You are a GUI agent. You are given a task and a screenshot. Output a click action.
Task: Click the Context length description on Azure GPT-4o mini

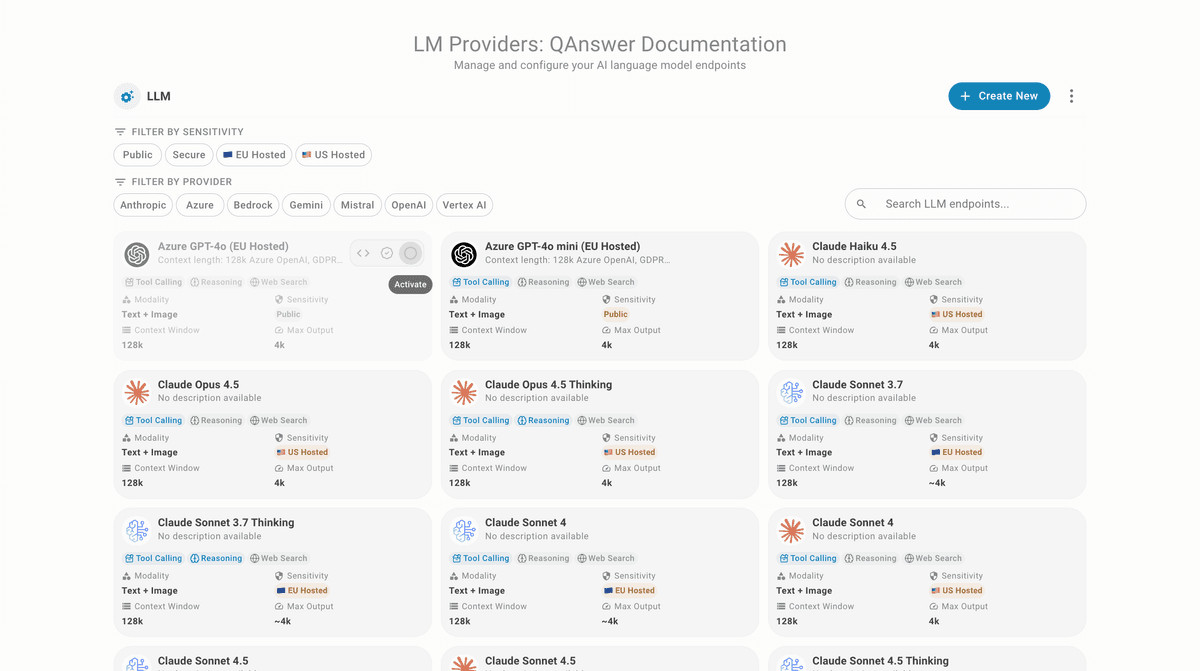pos(577,260)
